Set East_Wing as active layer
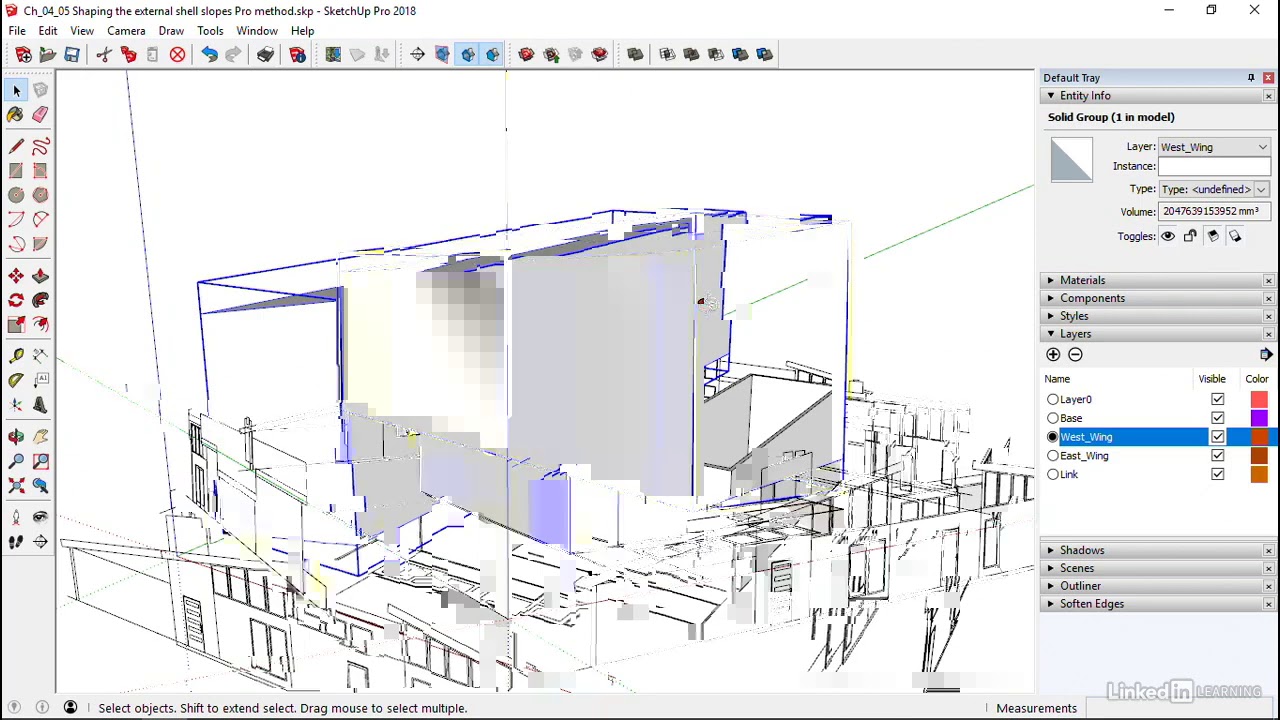This screenshot has width=1280, height=720. pos(1052,456)
